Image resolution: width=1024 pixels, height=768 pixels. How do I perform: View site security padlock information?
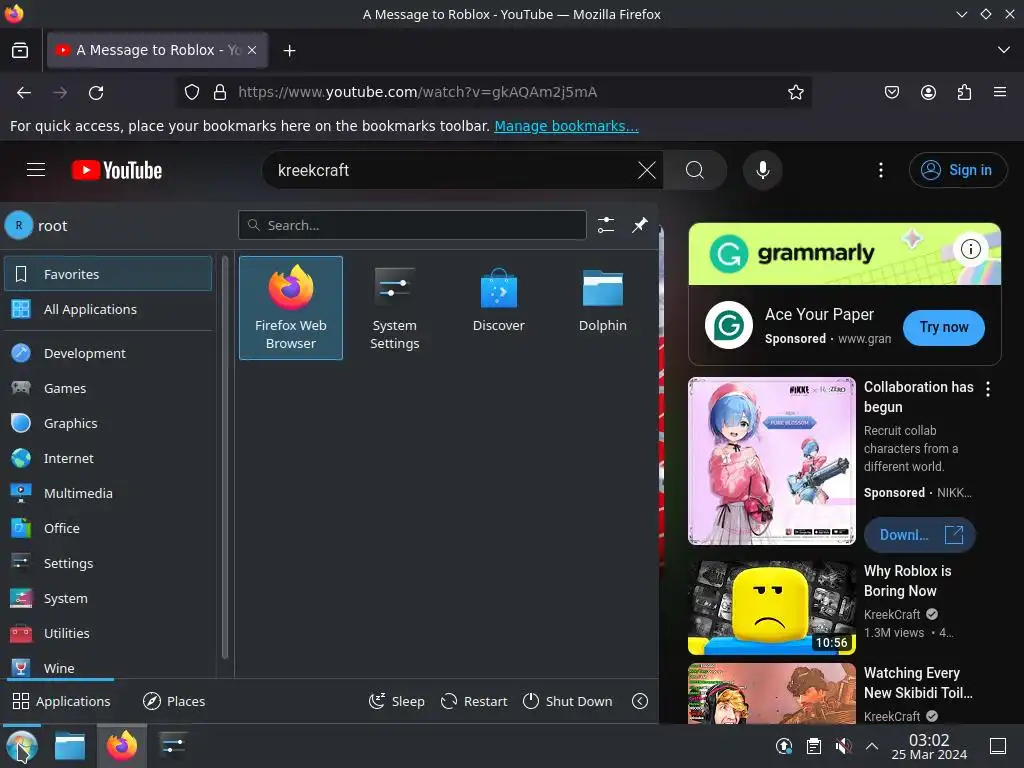pyautogui.click(x=220, y=93)
